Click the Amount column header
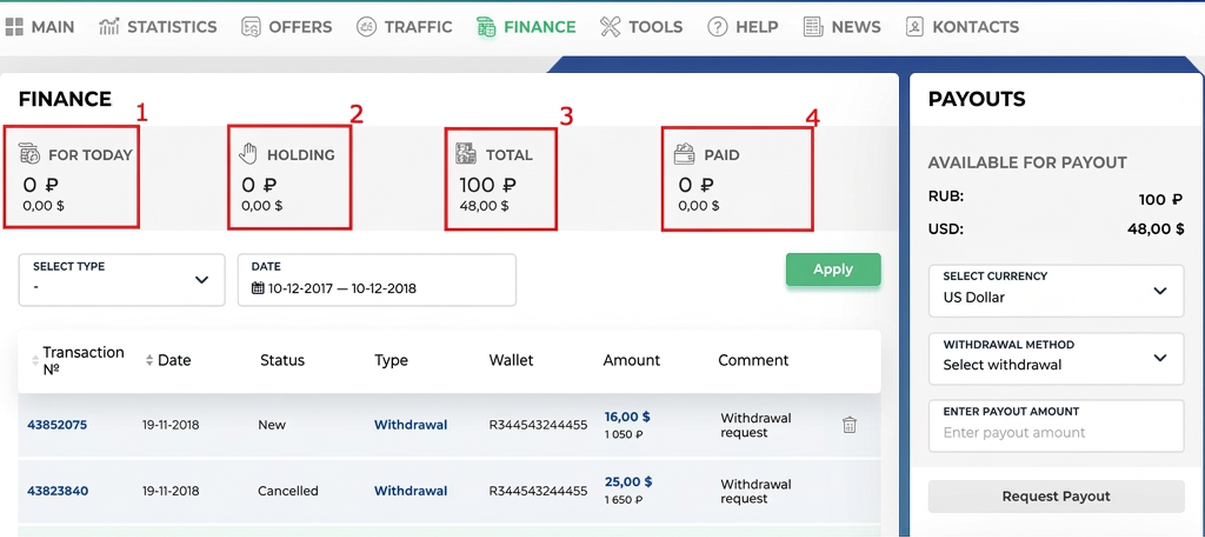The image size is (1205, 537). [x=632, y=360]
